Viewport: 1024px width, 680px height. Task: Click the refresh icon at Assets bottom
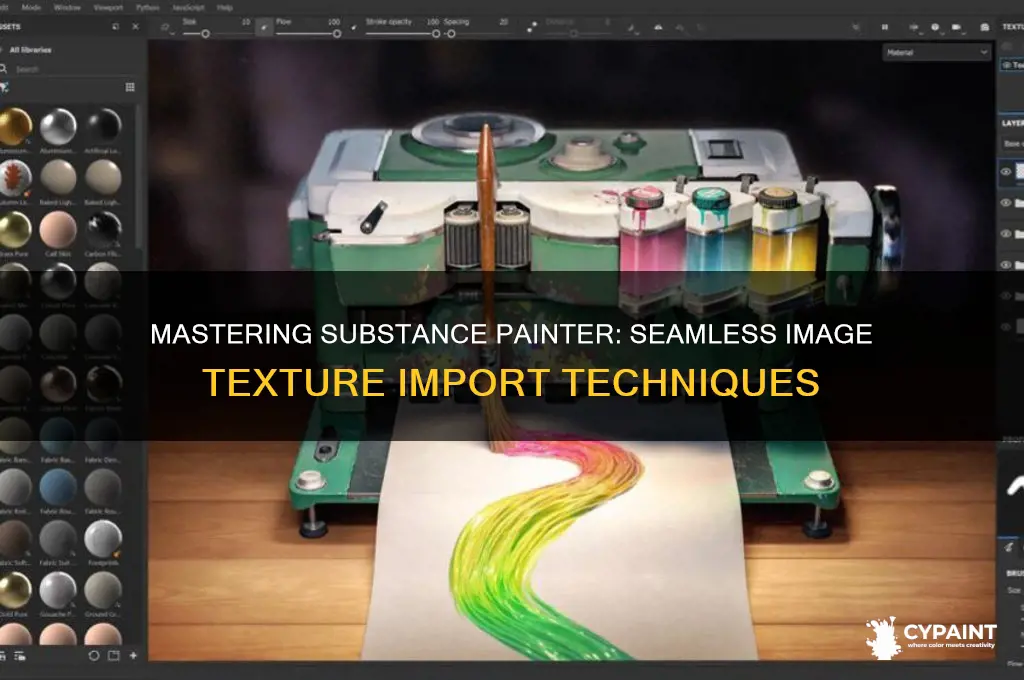click(94, 655)
